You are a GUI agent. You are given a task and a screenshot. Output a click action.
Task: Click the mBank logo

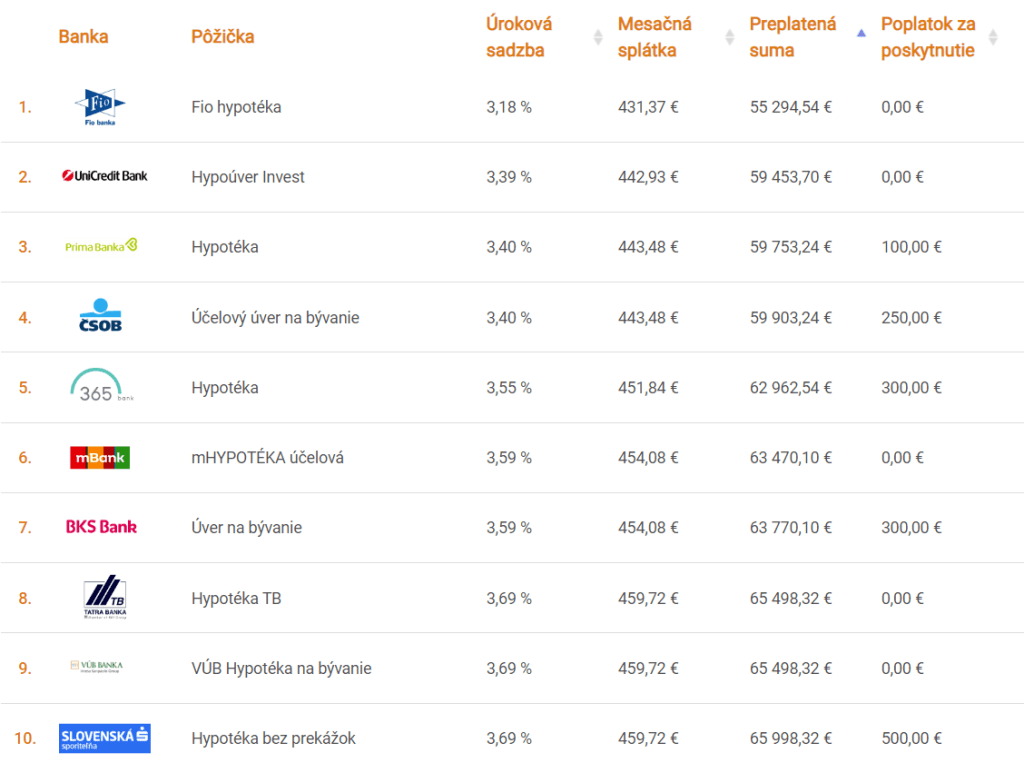pyautogui.click(x=100, y=457)
